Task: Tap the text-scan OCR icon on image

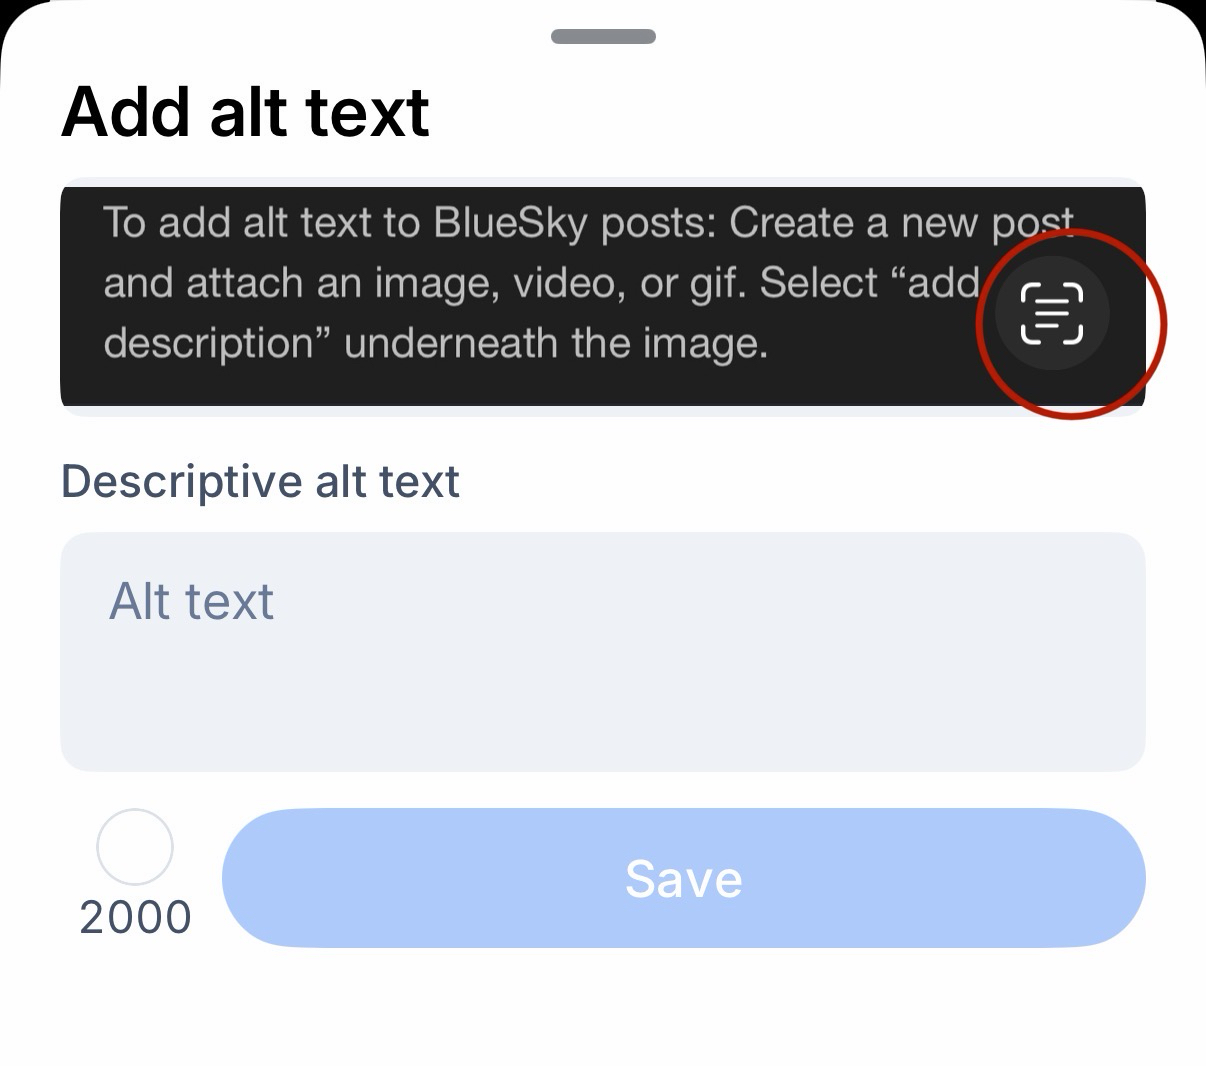Action: click(x=1051, y=313)
